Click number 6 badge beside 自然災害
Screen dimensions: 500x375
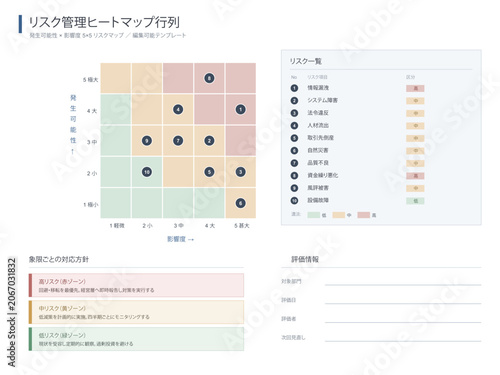[294, 150]
